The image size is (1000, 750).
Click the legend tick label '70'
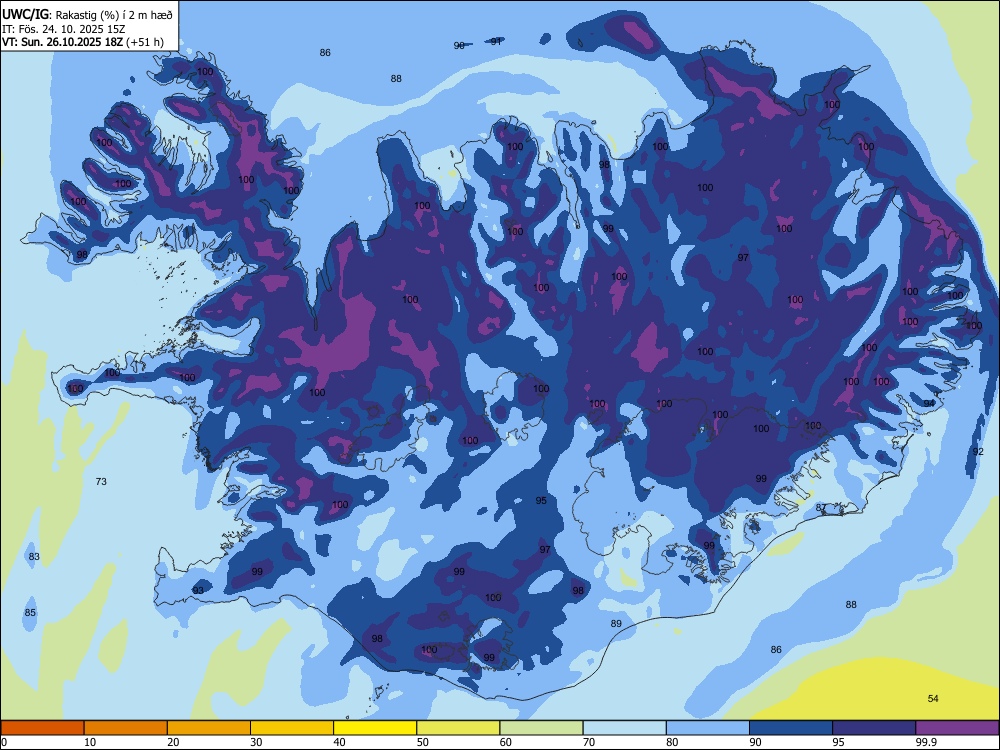589,742
